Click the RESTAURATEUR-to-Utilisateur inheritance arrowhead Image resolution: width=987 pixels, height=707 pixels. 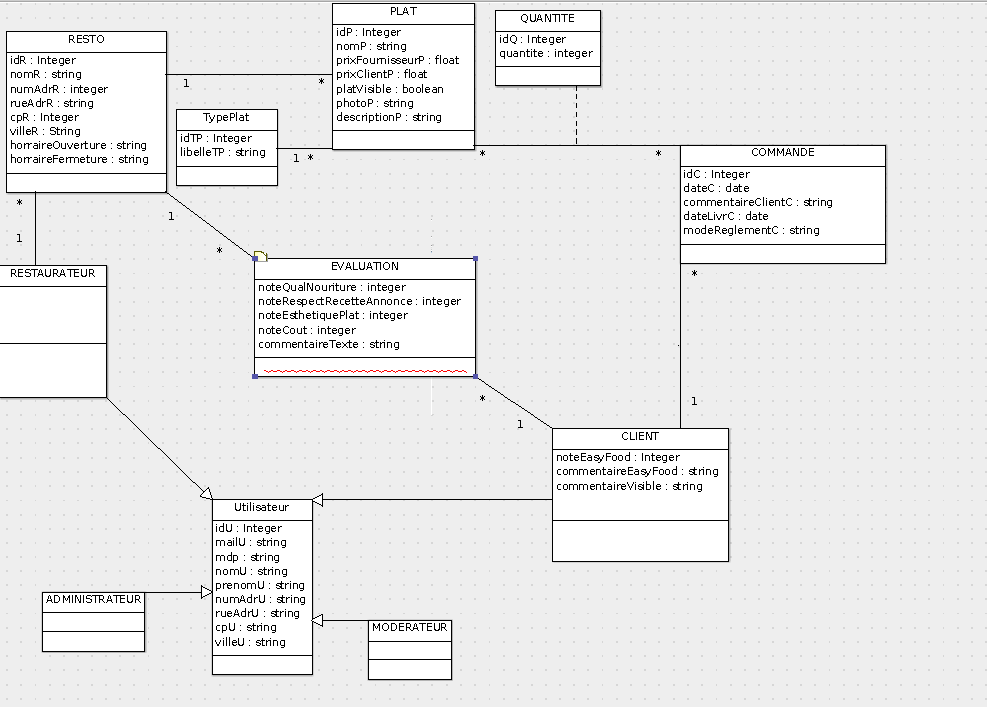point(206,493)
